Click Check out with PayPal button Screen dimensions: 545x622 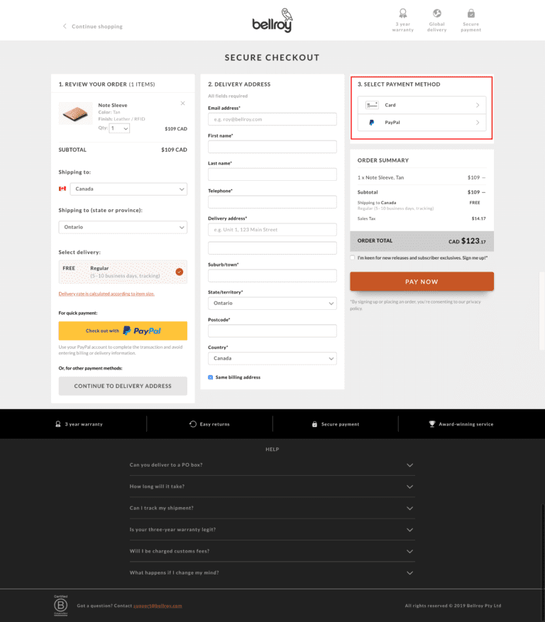tap(123, 331)
